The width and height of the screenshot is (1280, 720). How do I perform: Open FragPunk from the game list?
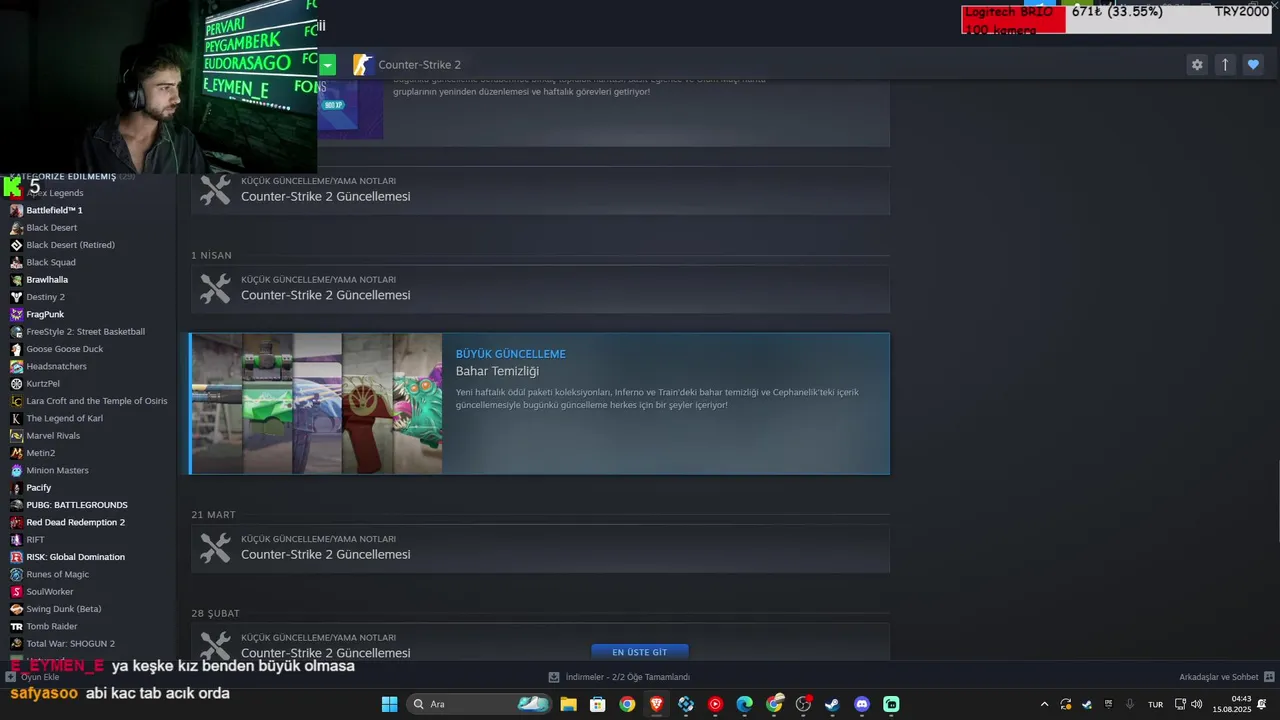pyautogui.click(x=45, y=314)
